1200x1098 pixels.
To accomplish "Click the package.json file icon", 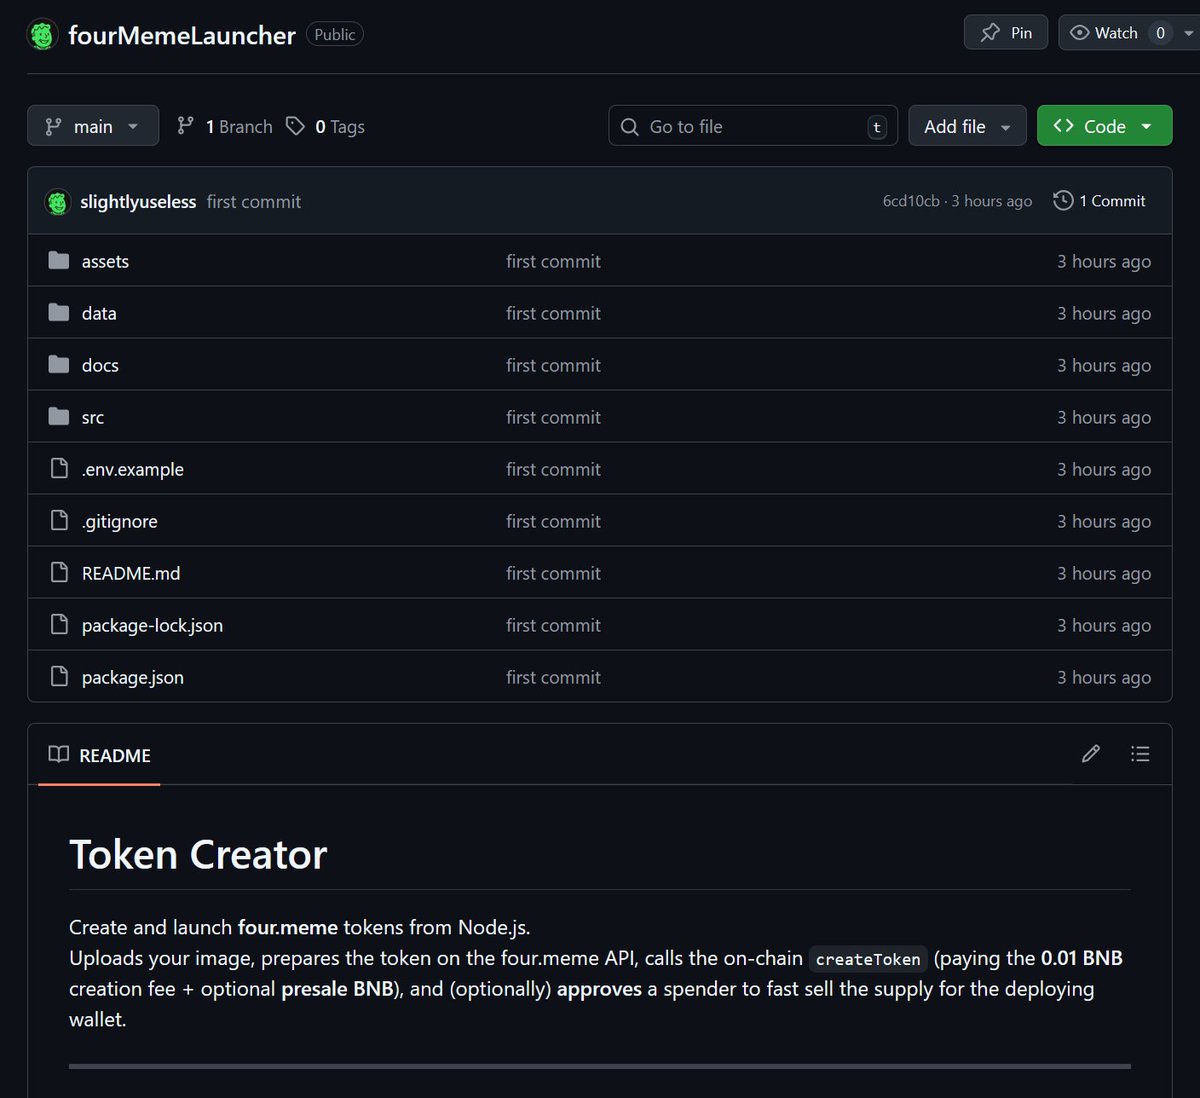I will 59,677.
